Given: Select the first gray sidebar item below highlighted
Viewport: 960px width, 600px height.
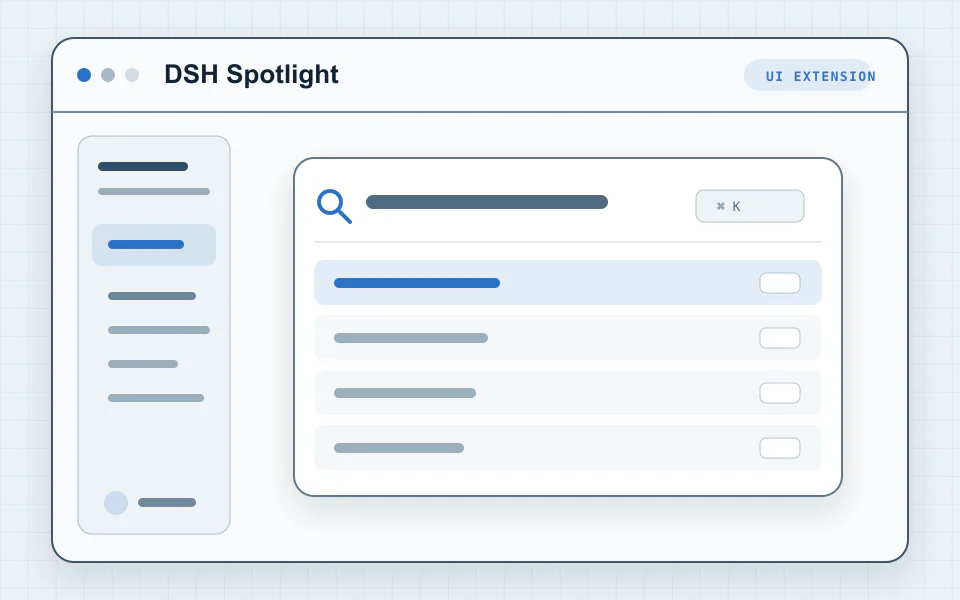Looking at the screenshot, I should pyautogui.click(x=152, y=296).
